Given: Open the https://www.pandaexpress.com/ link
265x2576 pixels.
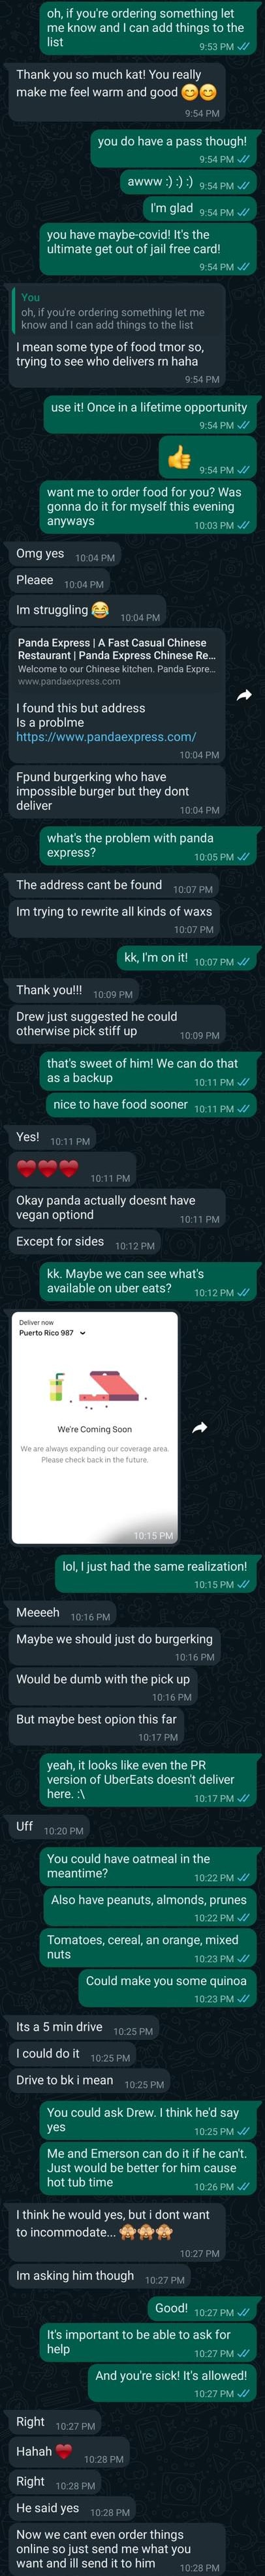Looking at the screenshot, I should 106,736.
